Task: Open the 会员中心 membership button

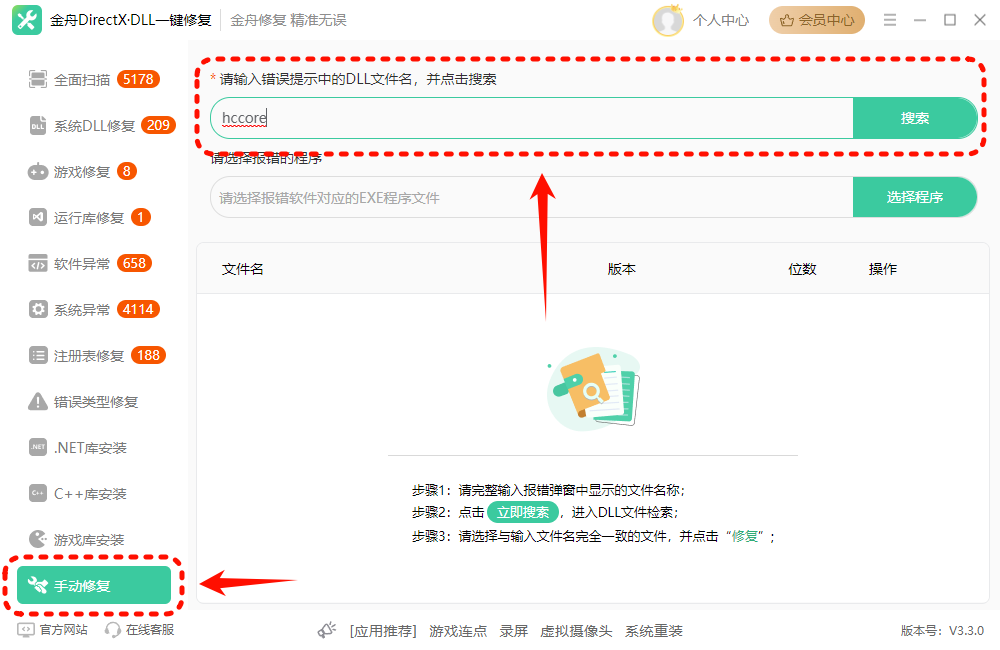Action: [x=816, y=20]
